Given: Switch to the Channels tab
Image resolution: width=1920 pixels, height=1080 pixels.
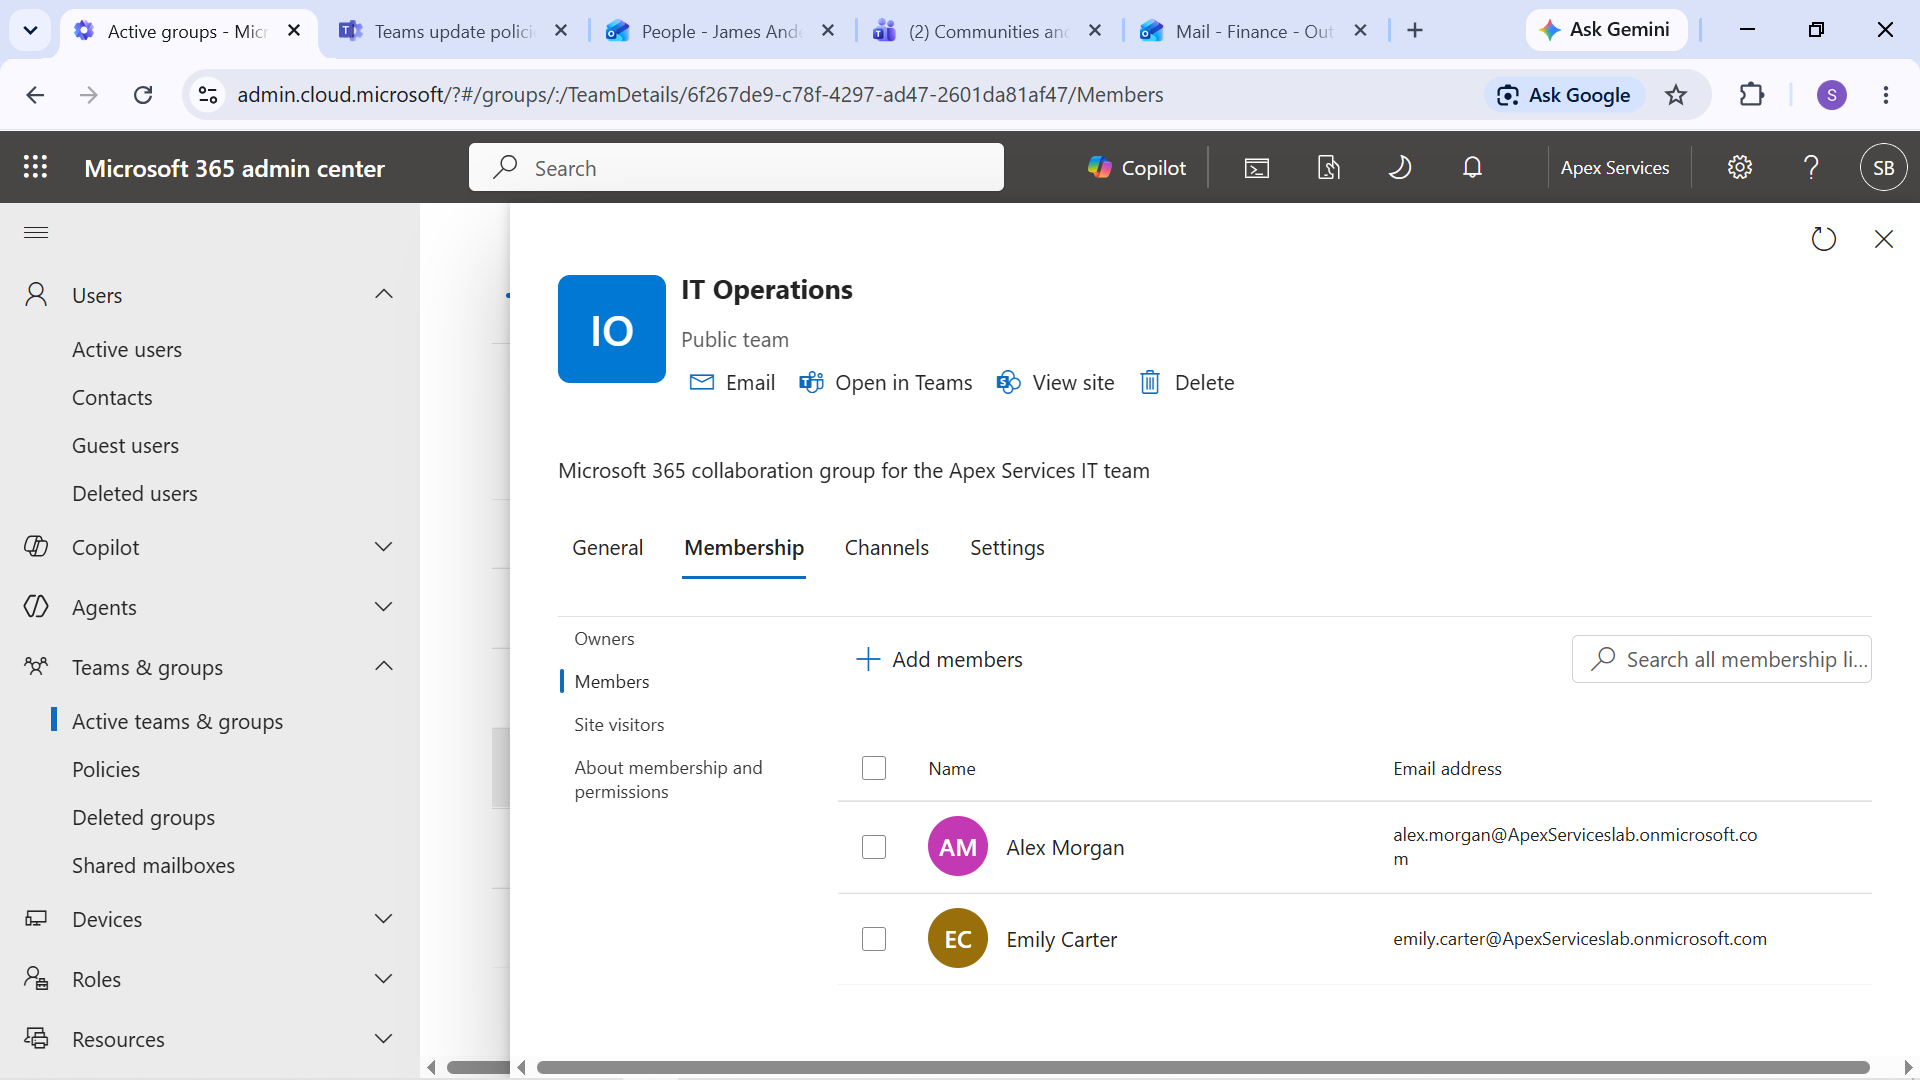Looking at the screenshot, I should 887,548.
